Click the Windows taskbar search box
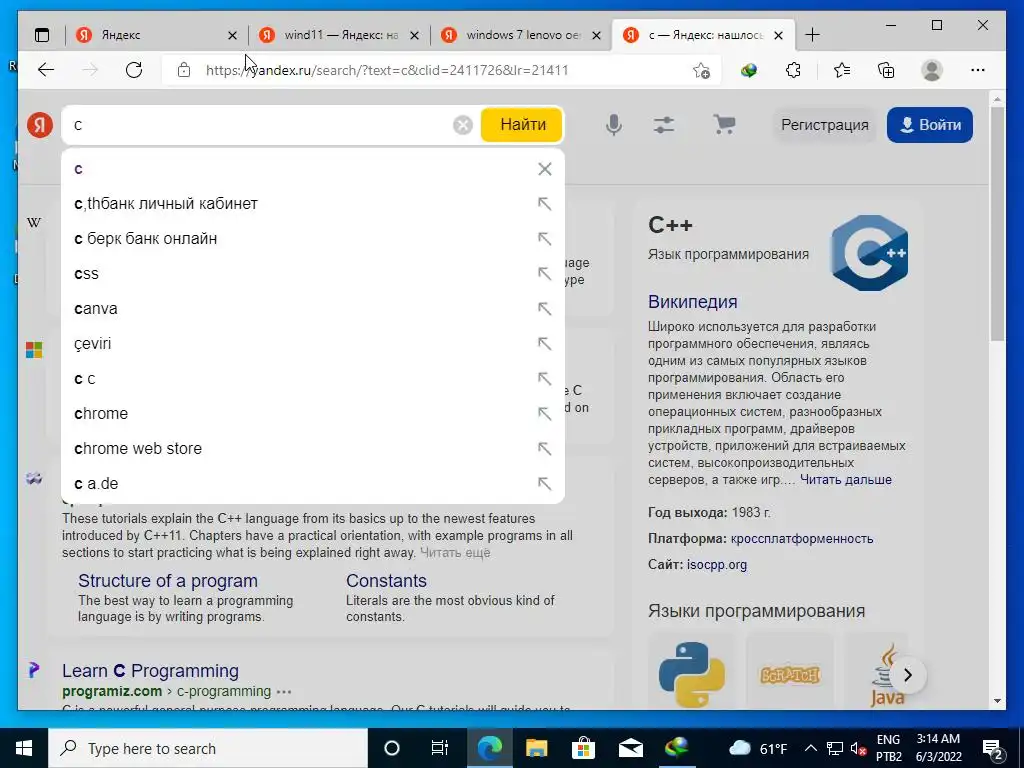1024x768 pixels. tap(208, 748)
